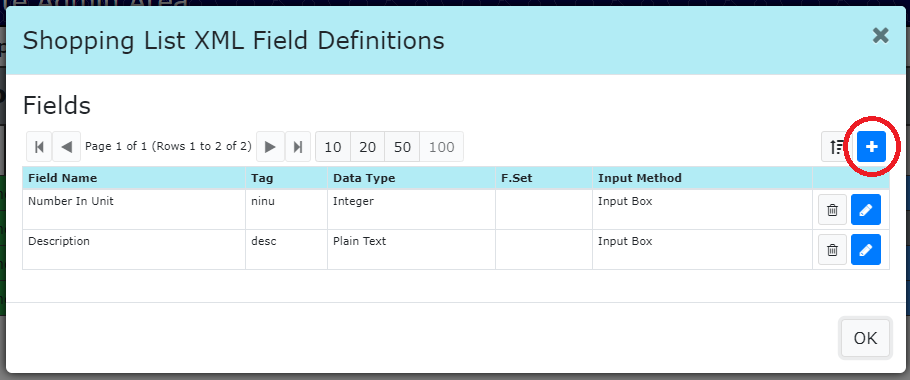Show 10 rows per page

(x=333, y=147)
